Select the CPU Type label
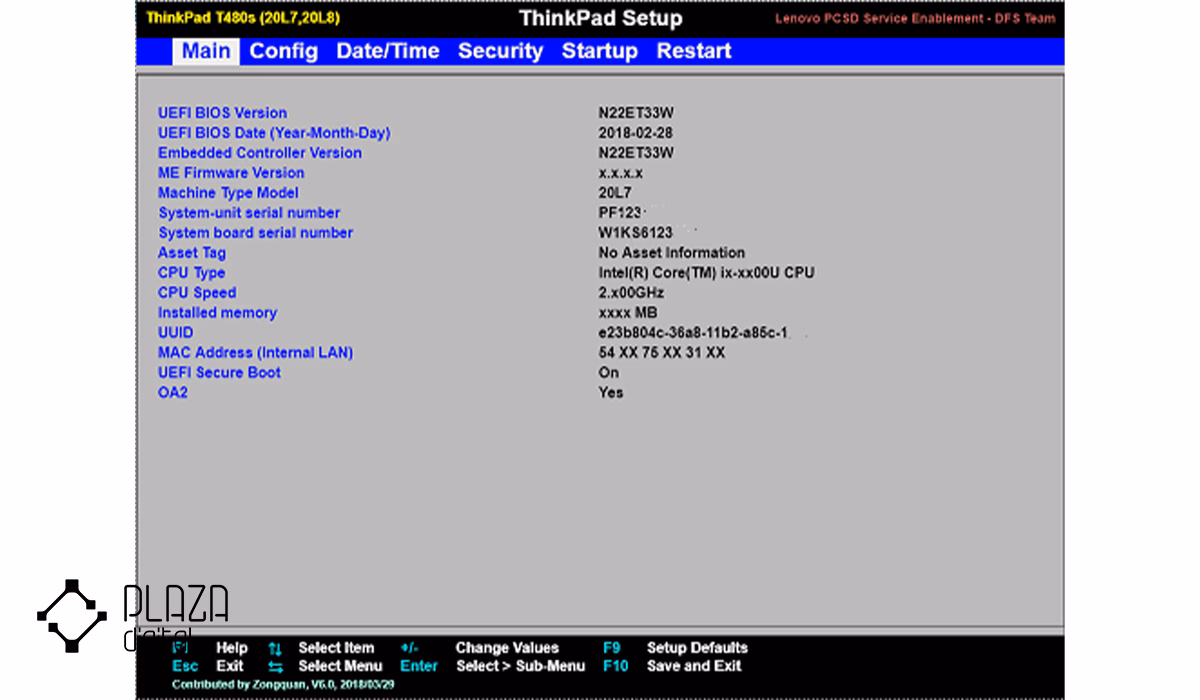This screenshot has width=1200, height=700. point(191,273)
